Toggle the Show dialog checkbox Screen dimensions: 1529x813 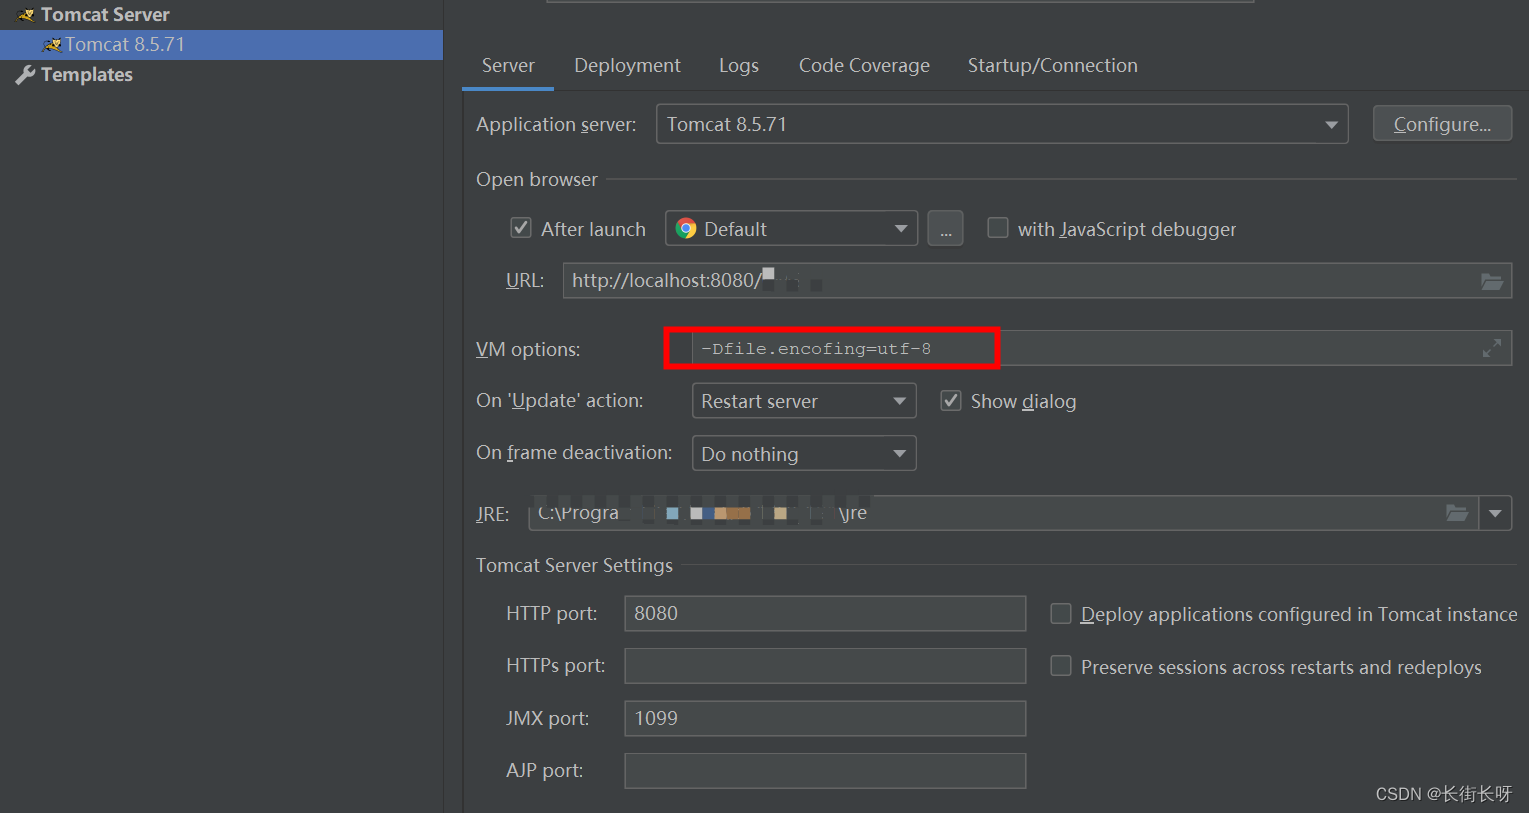[x=951, y=400]
